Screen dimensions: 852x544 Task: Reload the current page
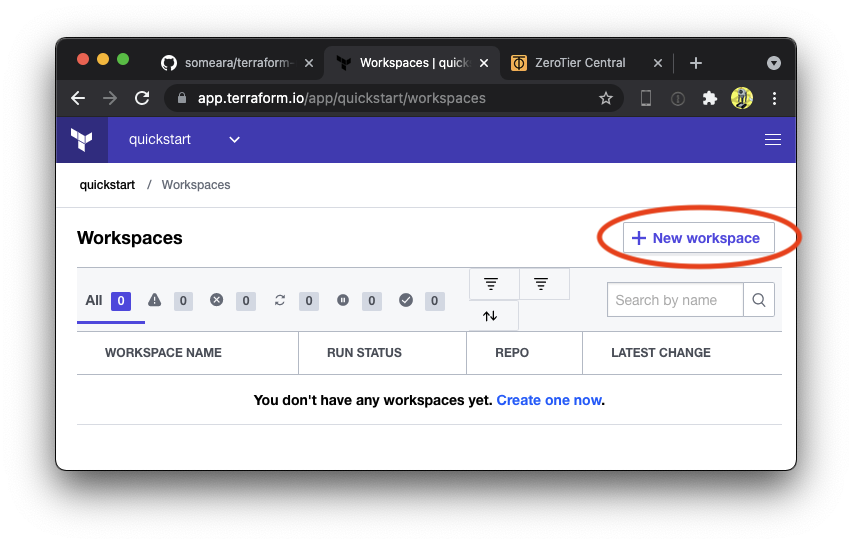(x=142, y=98)
